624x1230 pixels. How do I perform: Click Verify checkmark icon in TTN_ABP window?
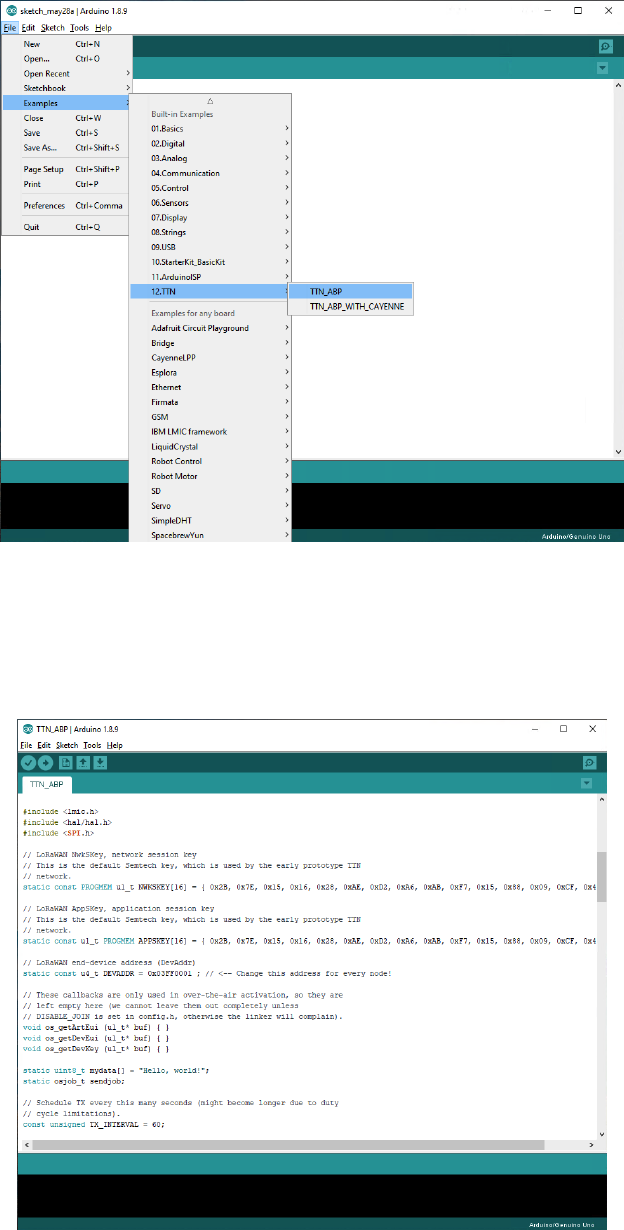pos(28,762)
